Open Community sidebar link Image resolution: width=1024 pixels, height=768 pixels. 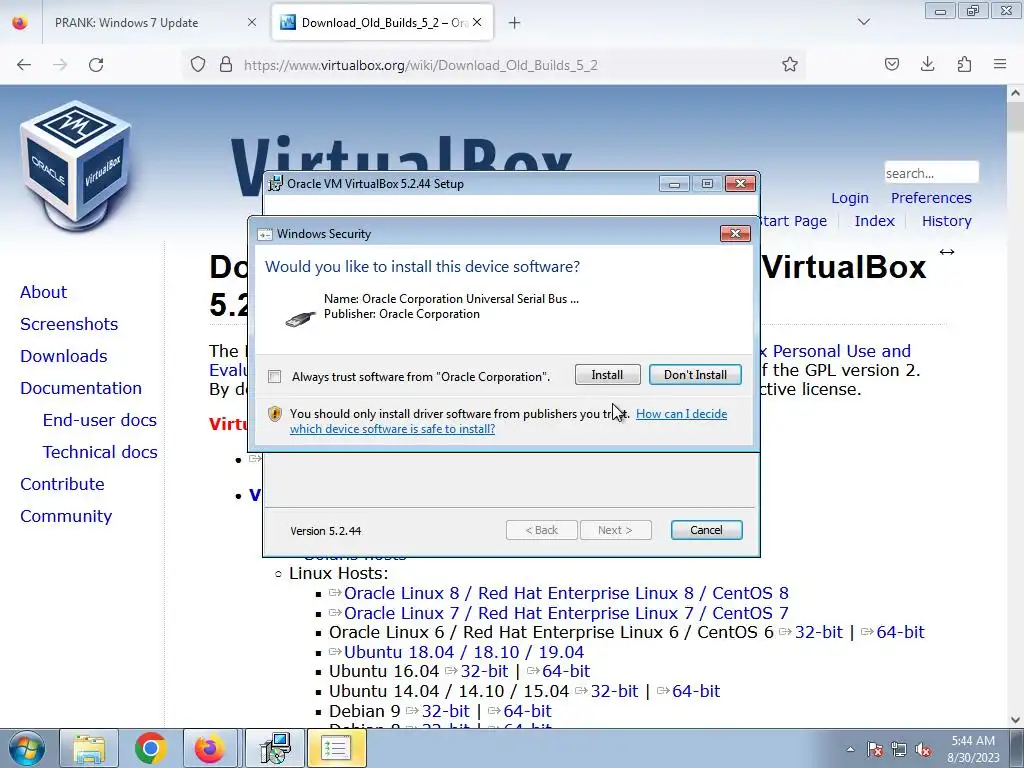click(66, 516)
